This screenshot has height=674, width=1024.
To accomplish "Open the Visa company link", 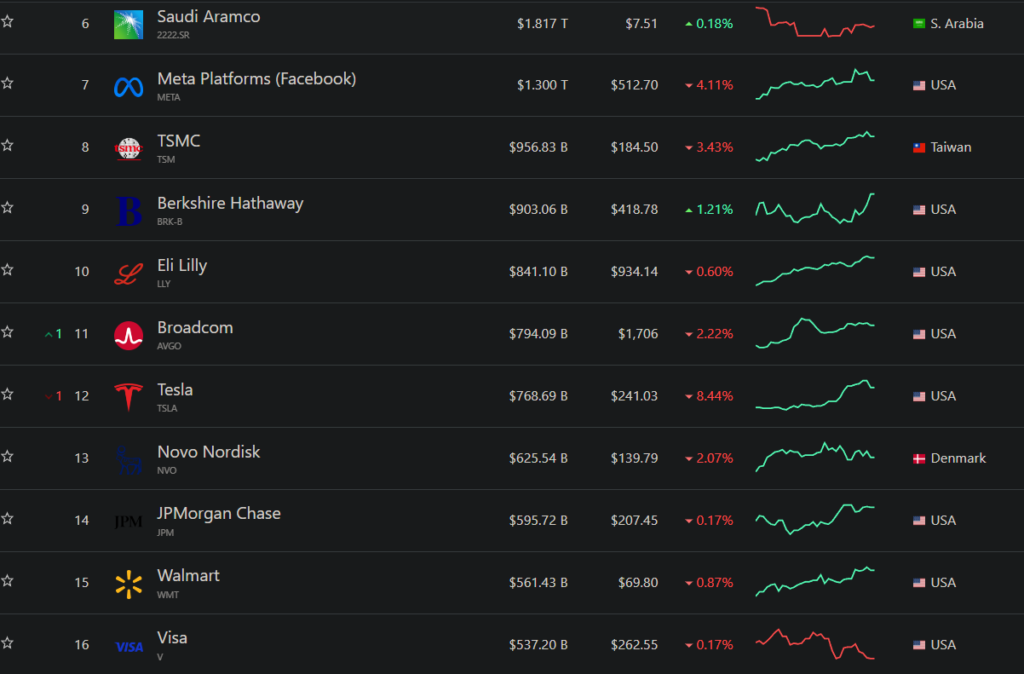I will (x=172, y=638).
